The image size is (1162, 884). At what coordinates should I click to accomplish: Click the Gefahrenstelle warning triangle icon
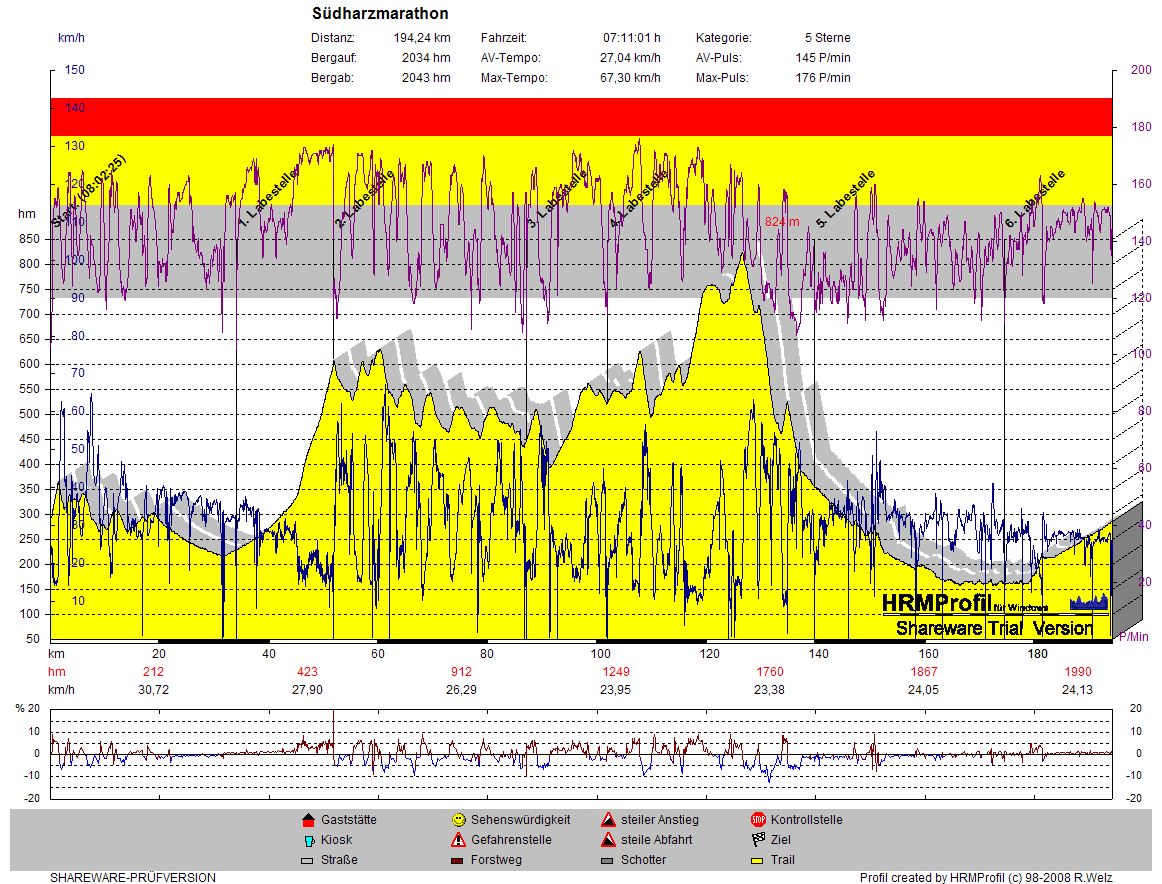point(458,840)
